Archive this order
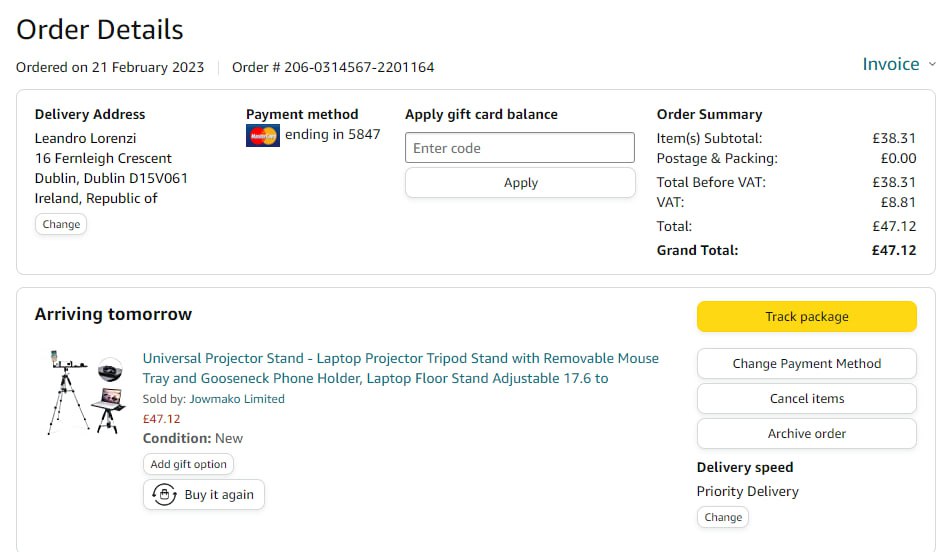The width and height of the screenshot is (948, 552). [x=806, y=434]
